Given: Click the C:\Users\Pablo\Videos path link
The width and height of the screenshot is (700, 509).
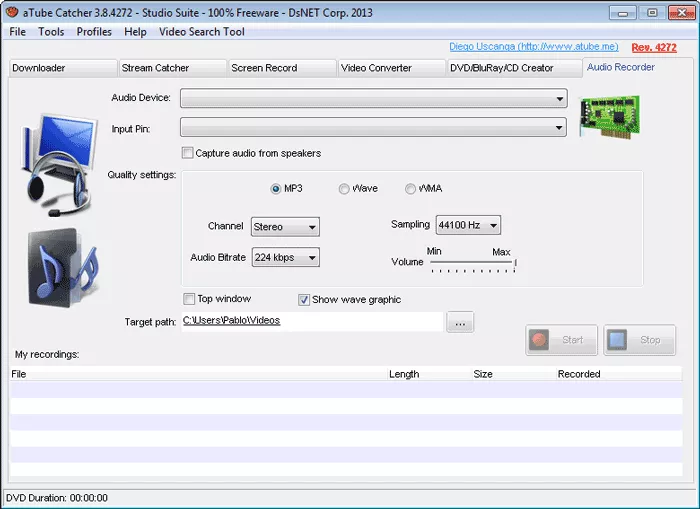Looking at the screenshot, I should point(231,320).
